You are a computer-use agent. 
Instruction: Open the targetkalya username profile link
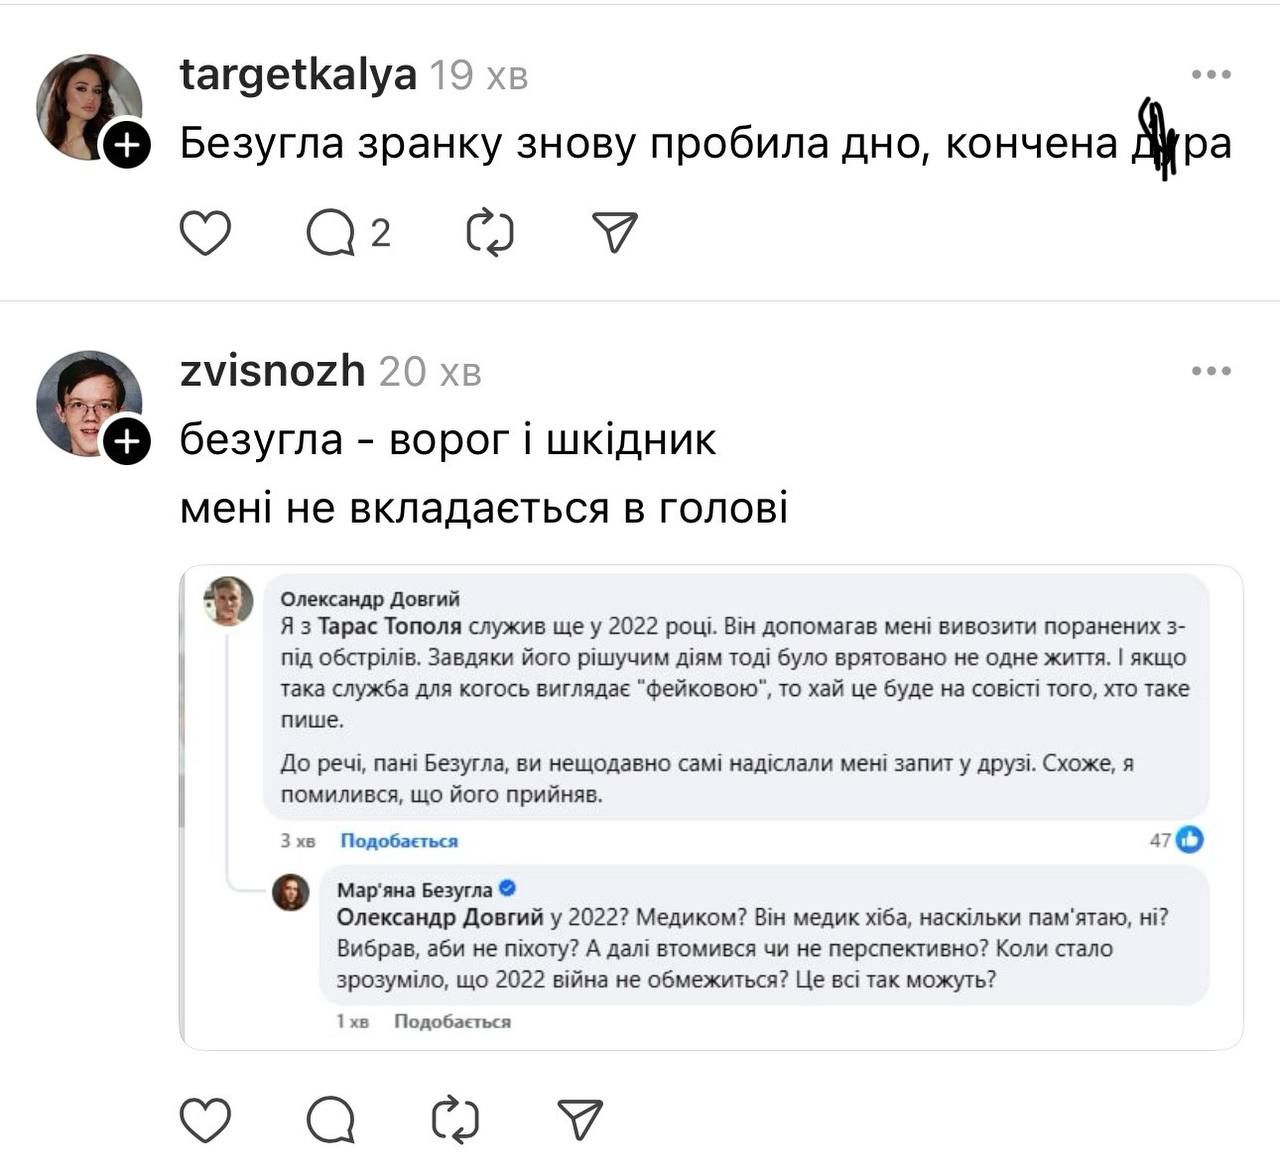click(x=298, y=75)
